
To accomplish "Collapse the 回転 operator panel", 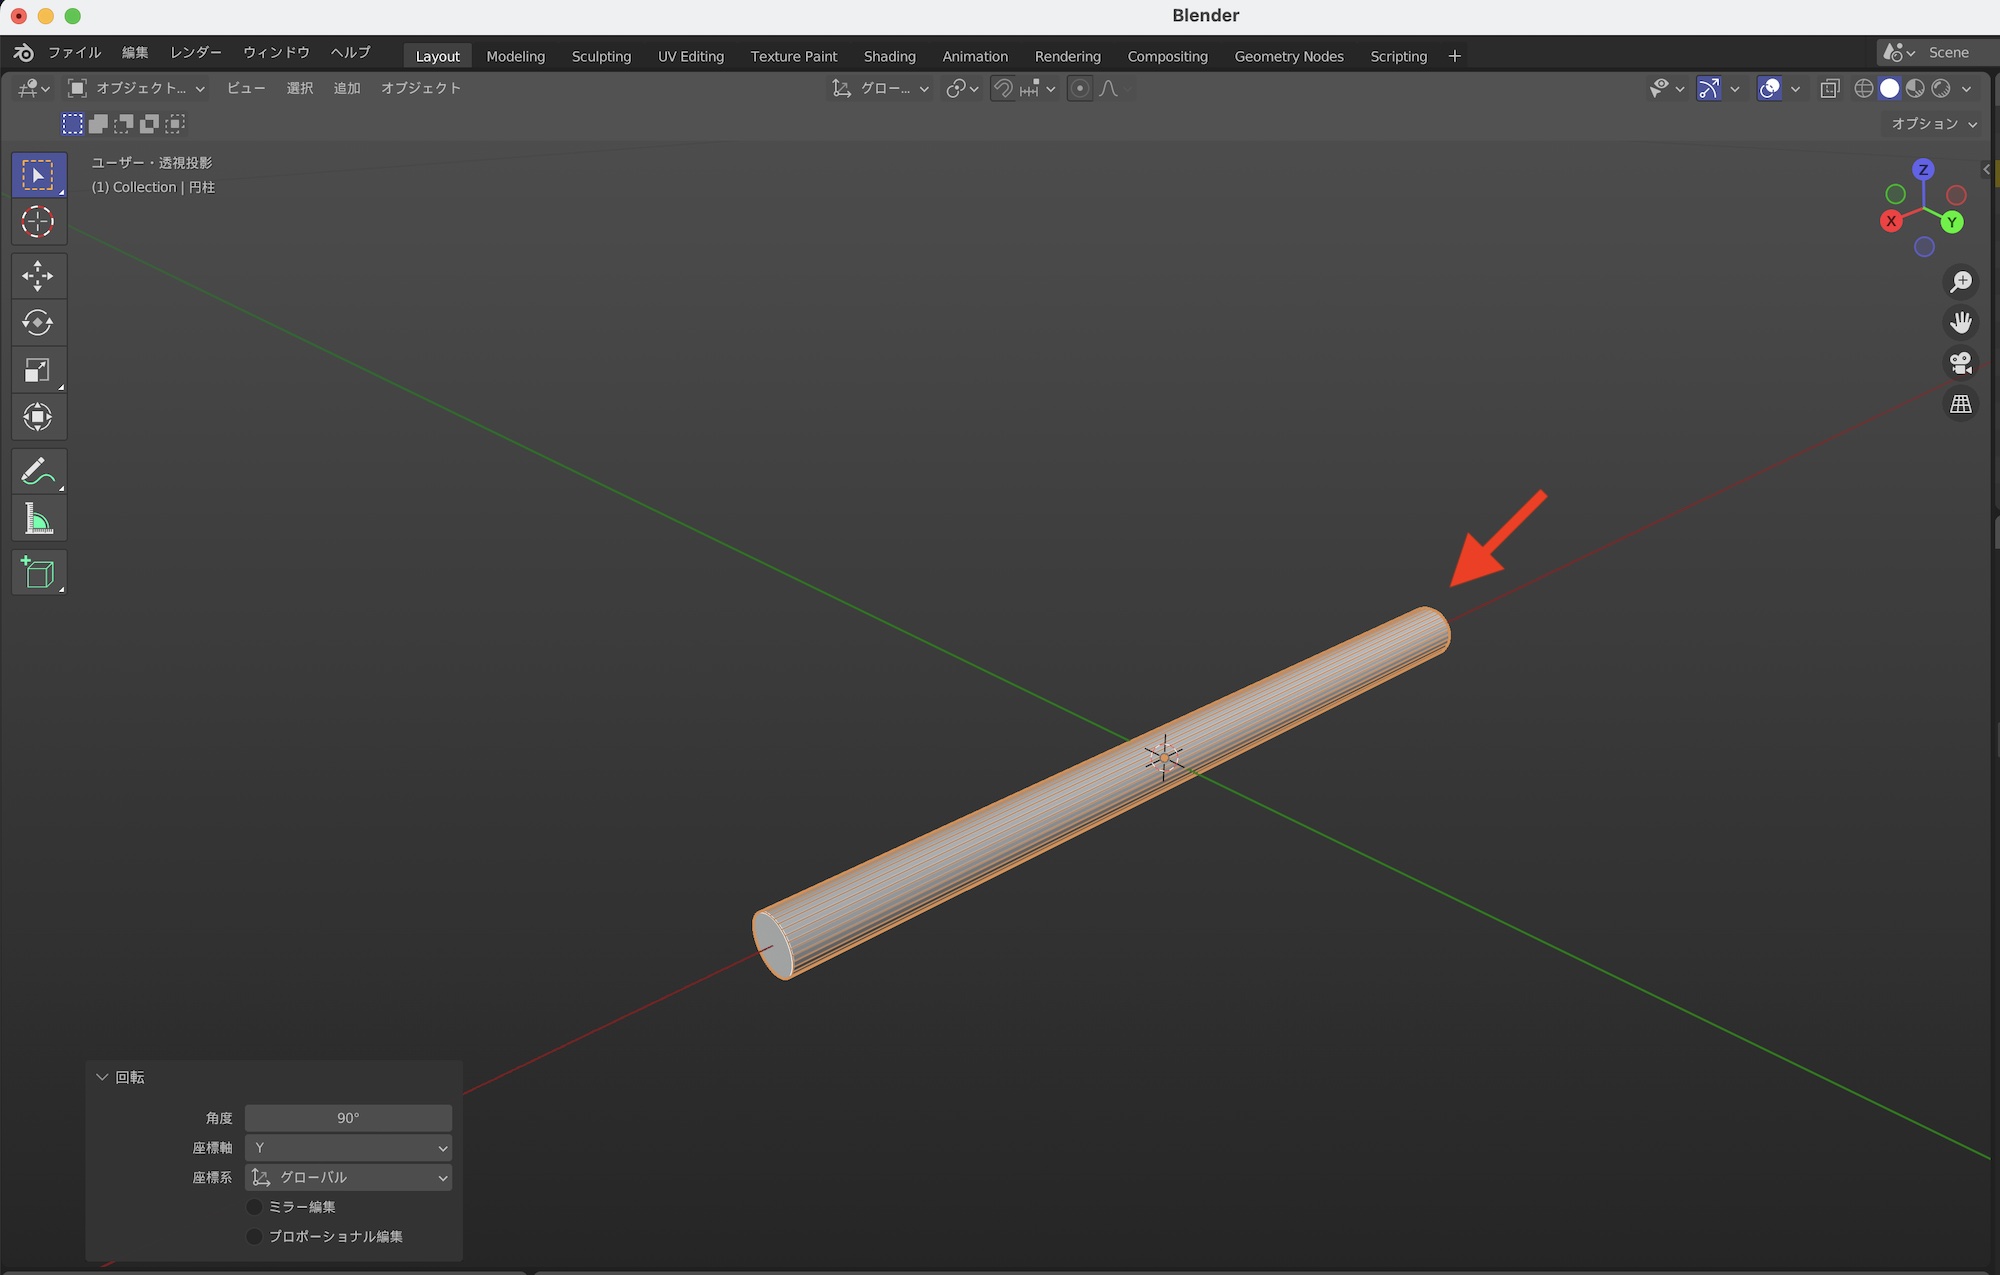I will pos(102,1077).
